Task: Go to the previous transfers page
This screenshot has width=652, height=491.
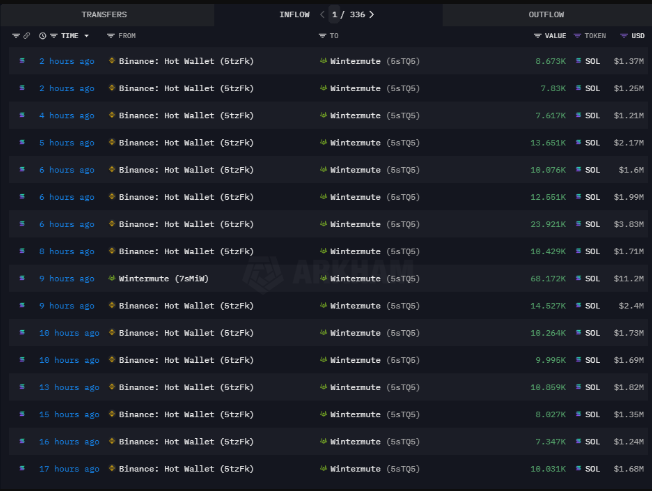Action: point(322,15)
